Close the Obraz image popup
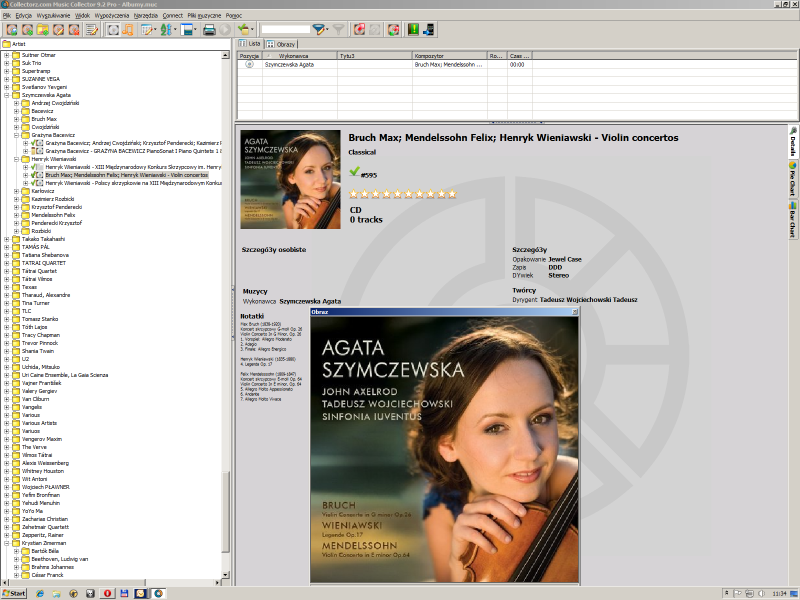 (574, 312)
